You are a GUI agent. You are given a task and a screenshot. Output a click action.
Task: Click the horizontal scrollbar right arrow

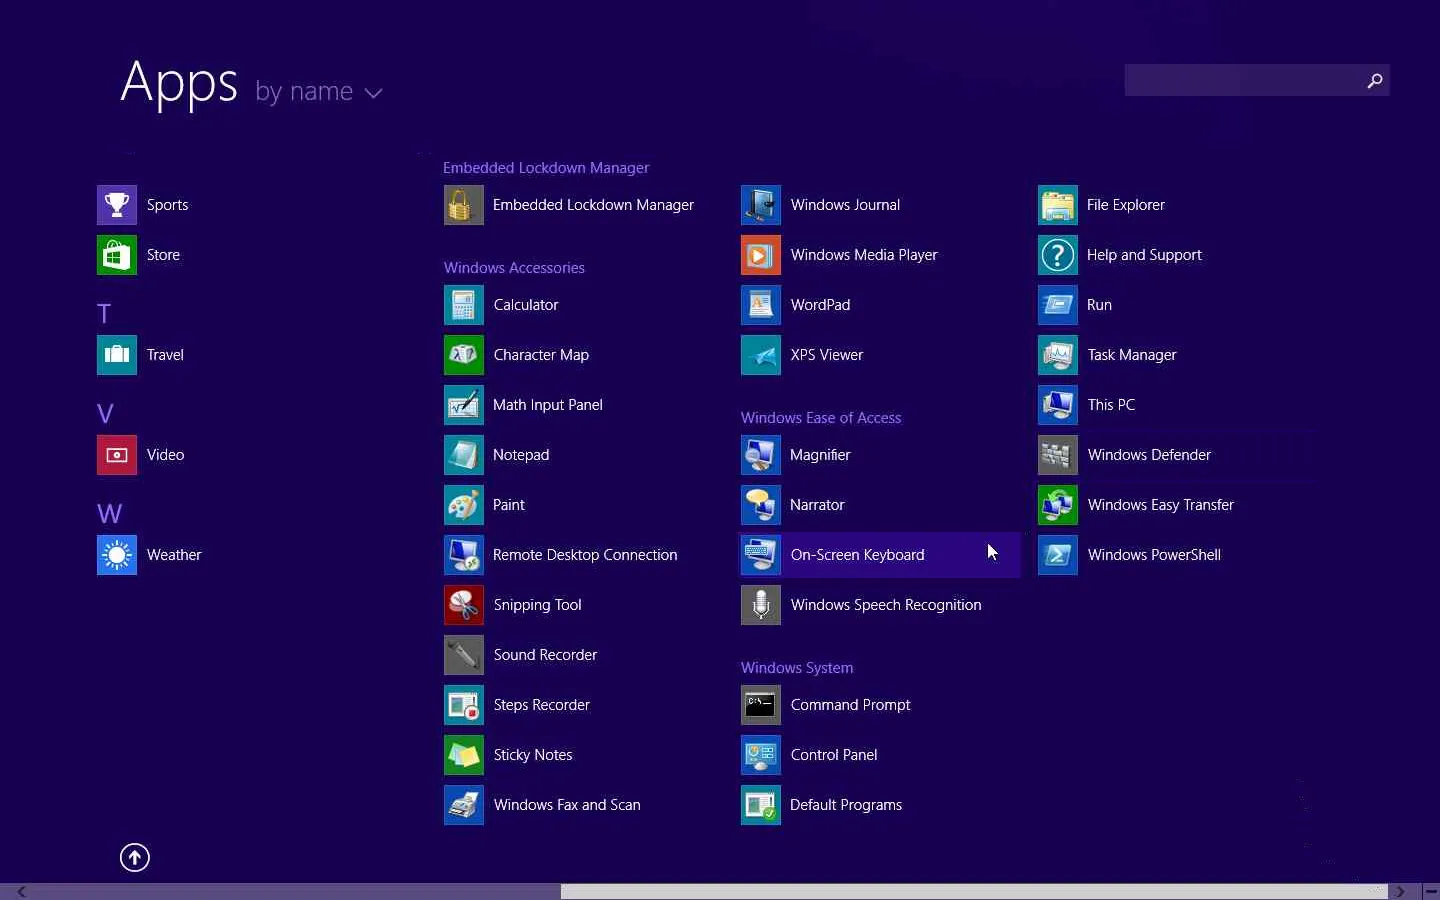(1400, 892)
